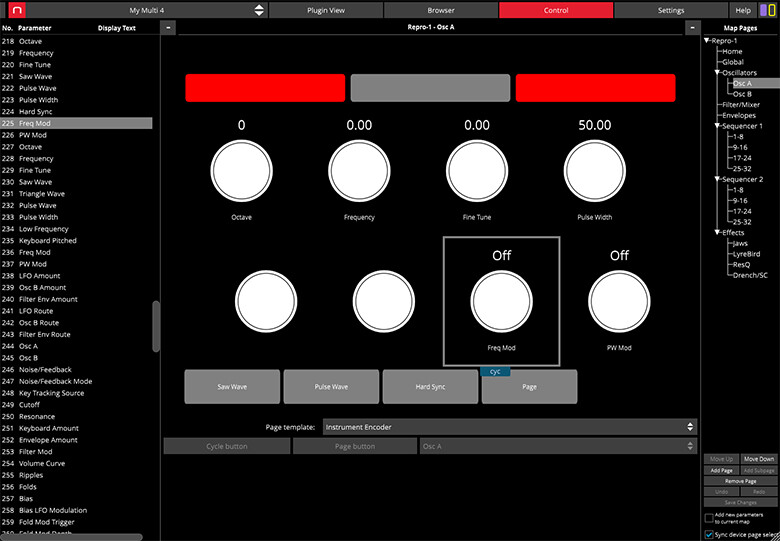Click the My Multi 4 up/down arrows
780x541 pixels.
tap(259, 10)
